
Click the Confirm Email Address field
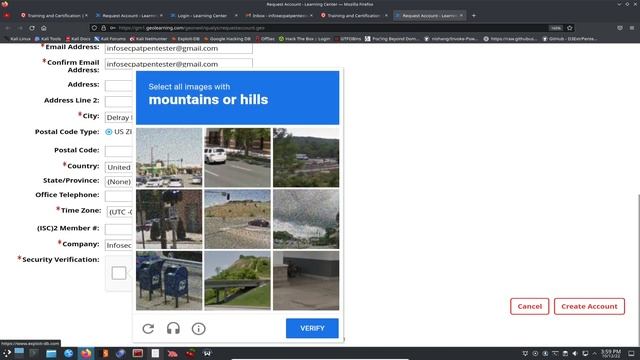click(x=178, y=64)
